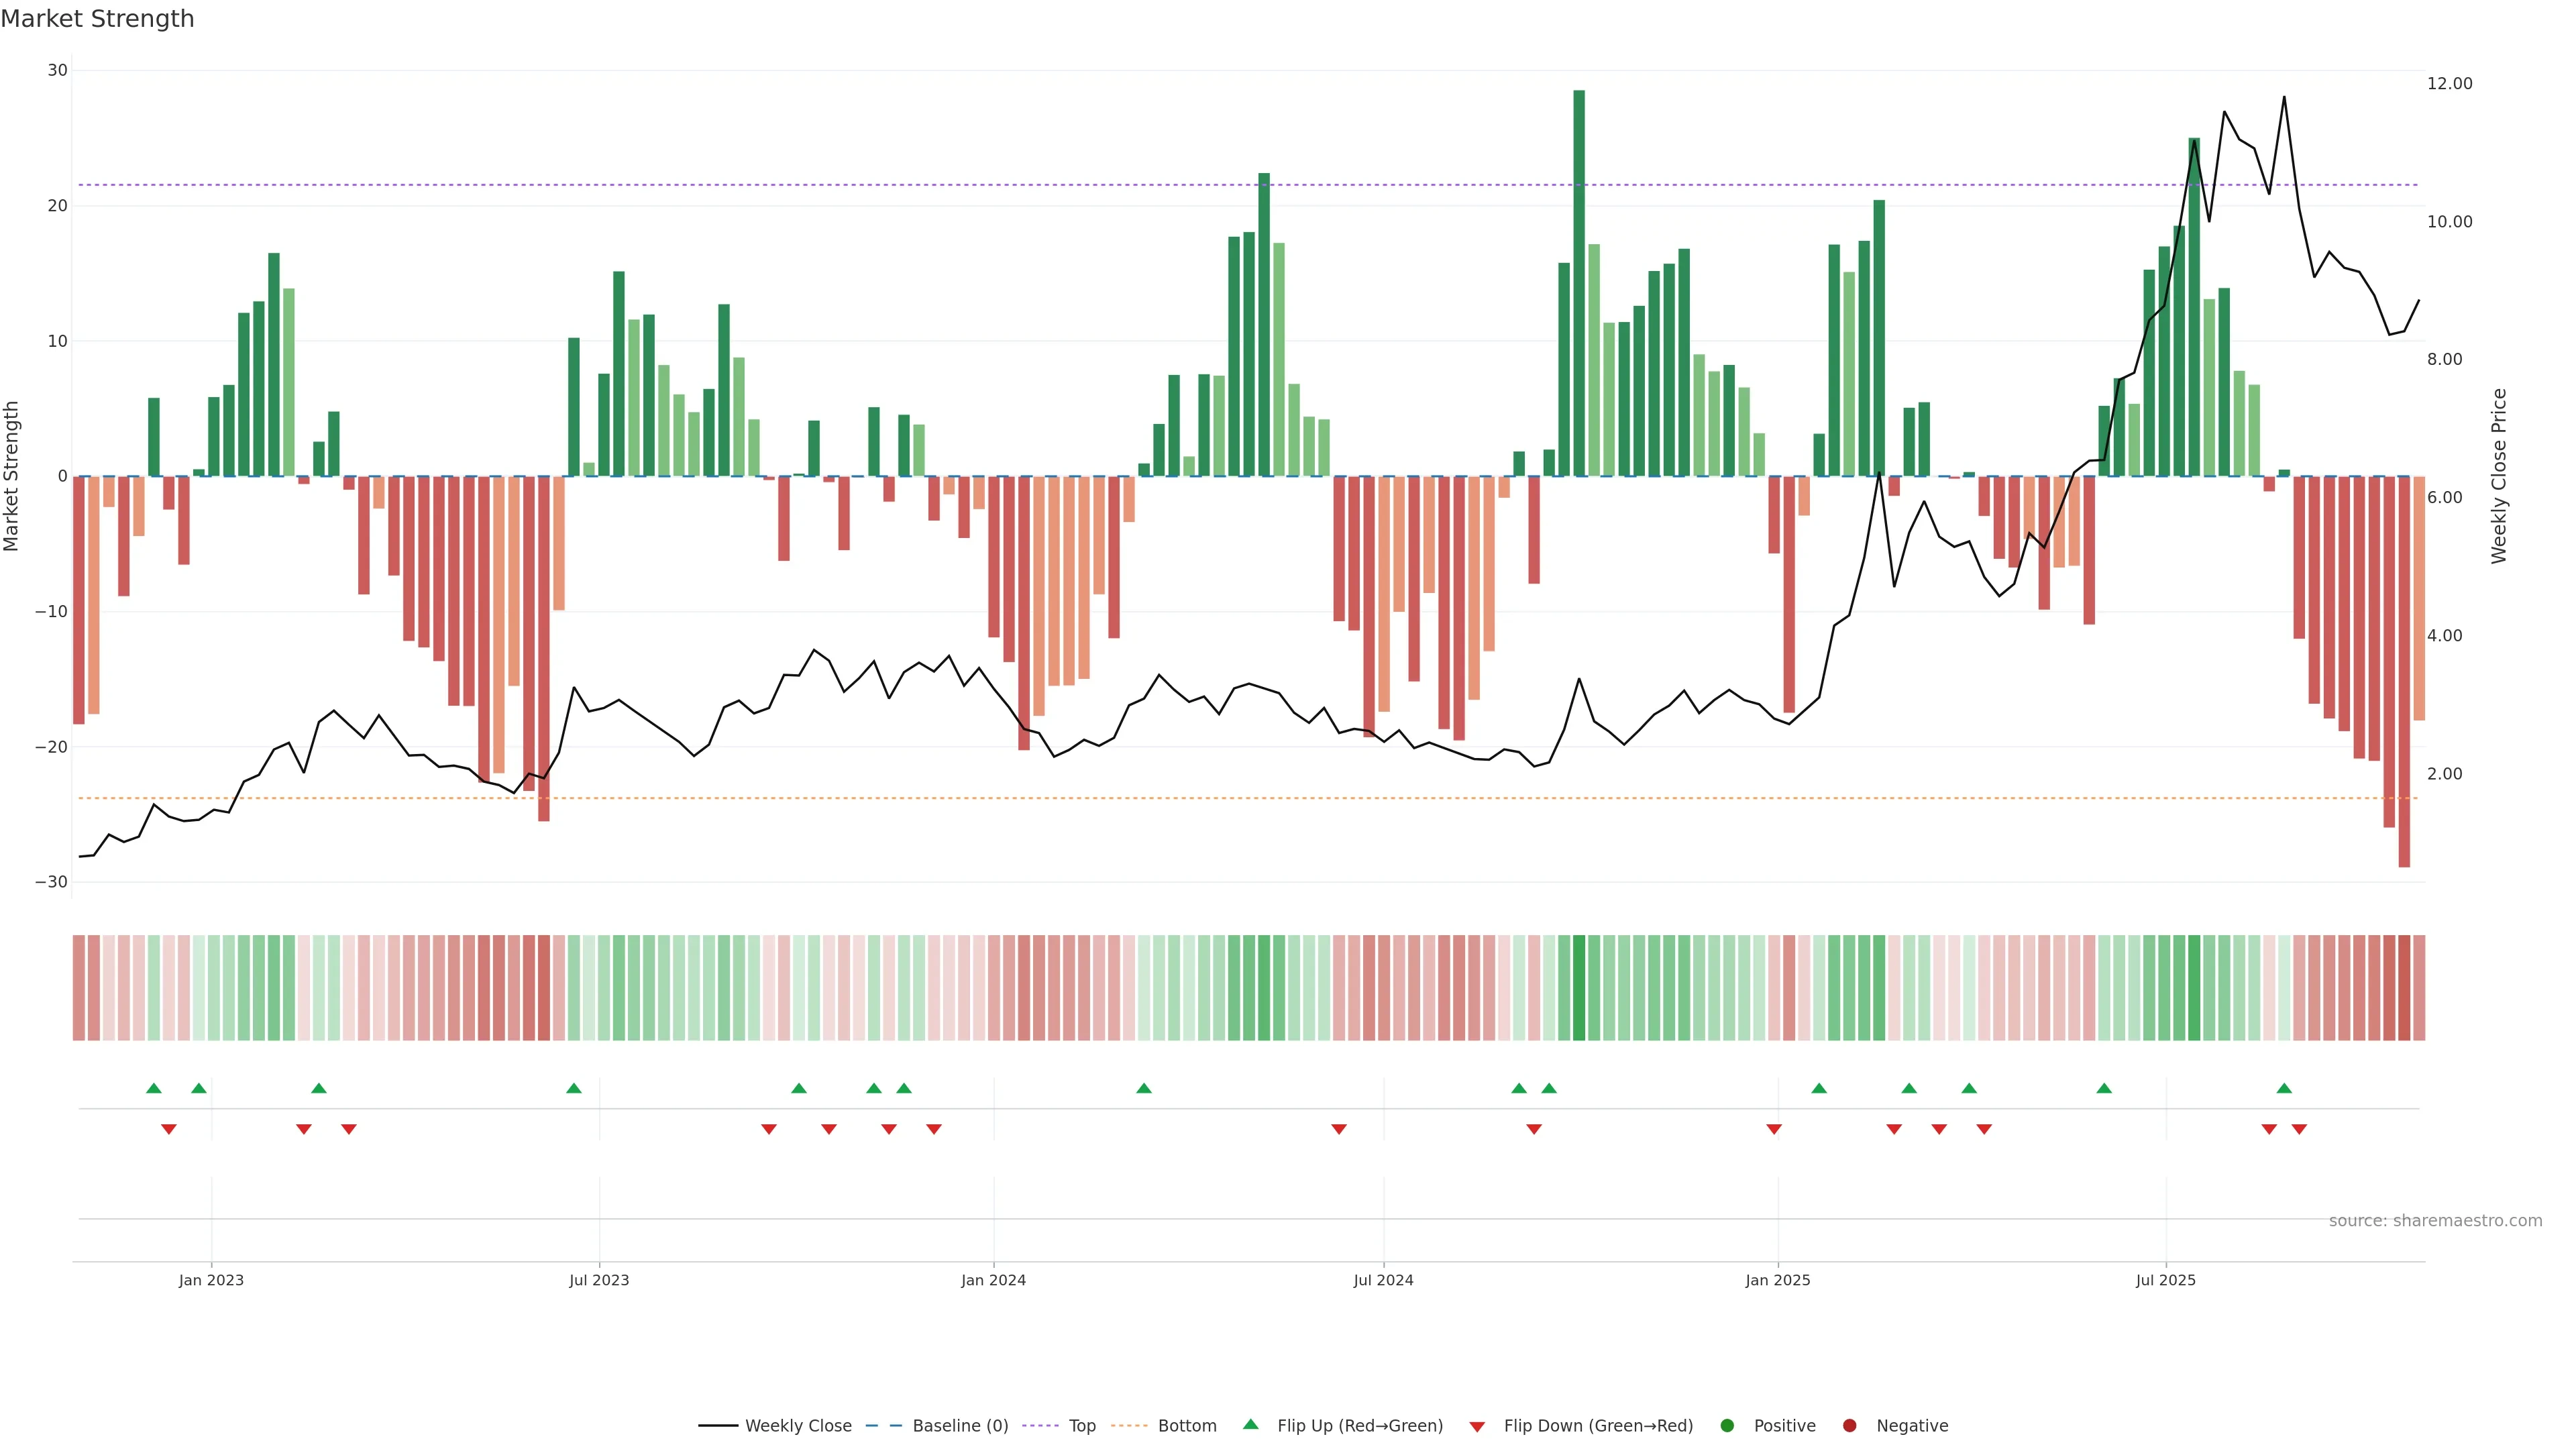Click the green Positive legend circle
Viewport: 2576px width, 1449px height.
click(1727, 1426)
